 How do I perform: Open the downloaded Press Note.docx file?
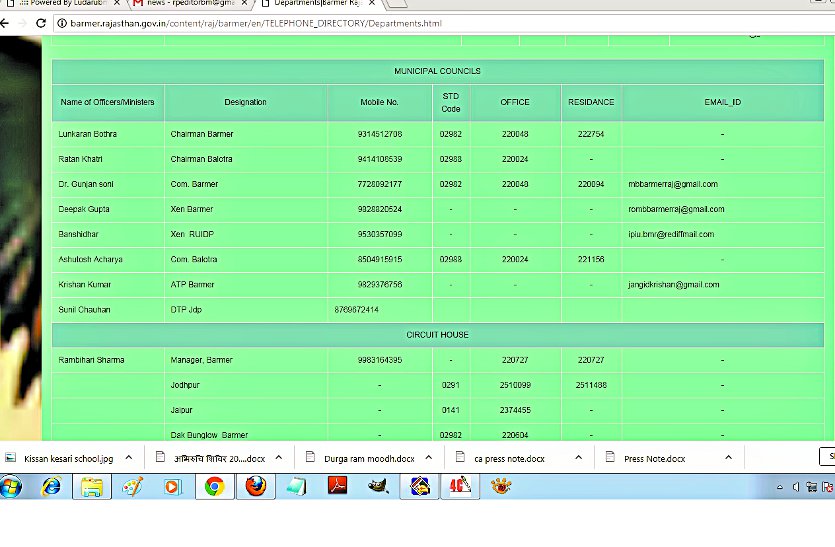click(654, 458)
